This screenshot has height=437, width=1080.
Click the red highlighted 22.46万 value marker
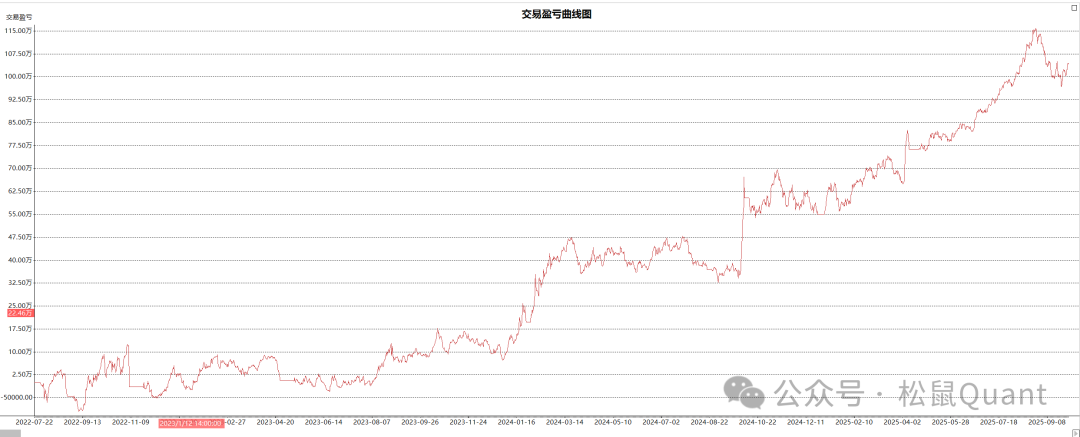click(19, 313)
